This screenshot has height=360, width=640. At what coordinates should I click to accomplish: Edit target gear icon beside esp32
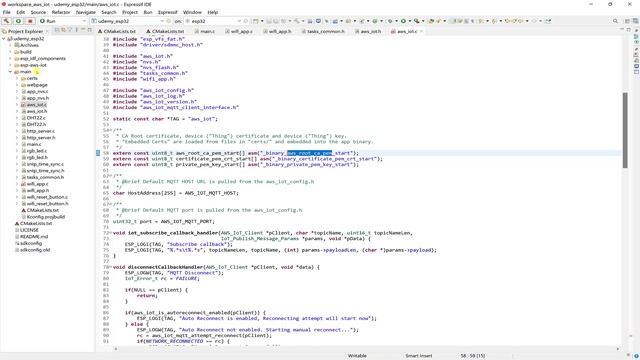coord(245,21)
